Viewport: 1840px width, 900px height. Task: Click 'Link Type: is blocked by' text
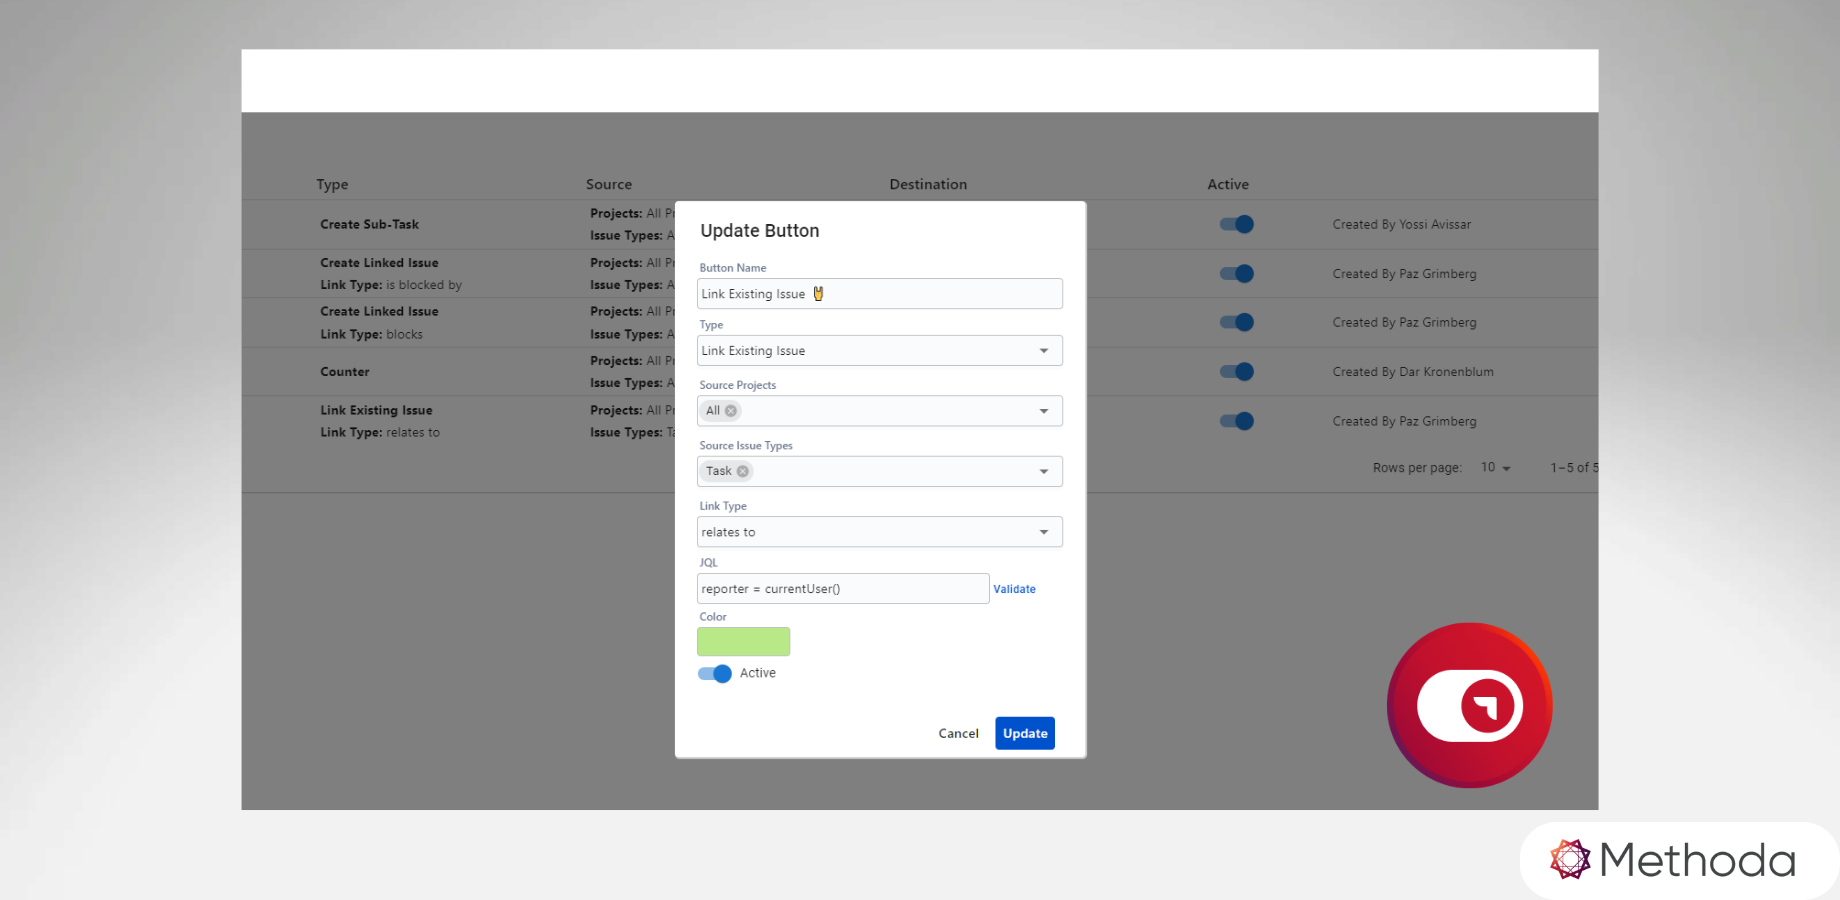click(391, 285)
